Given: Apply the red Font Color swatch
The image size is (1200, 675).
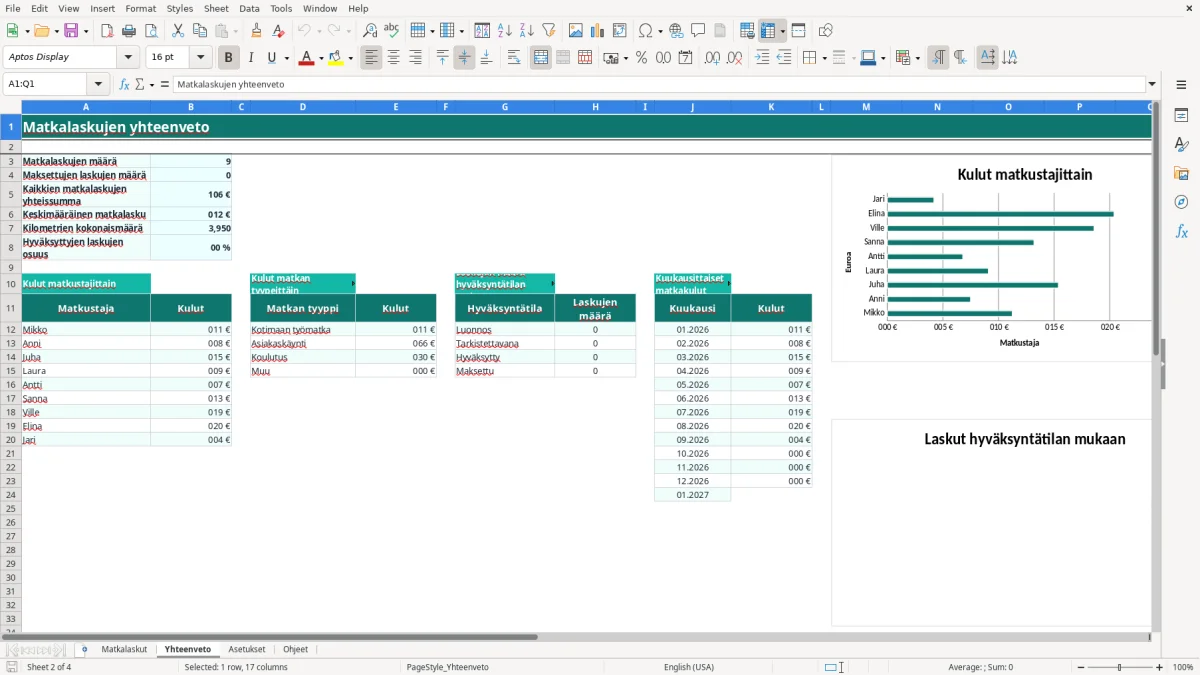Looking at the screenshot, I should [306, 58].
